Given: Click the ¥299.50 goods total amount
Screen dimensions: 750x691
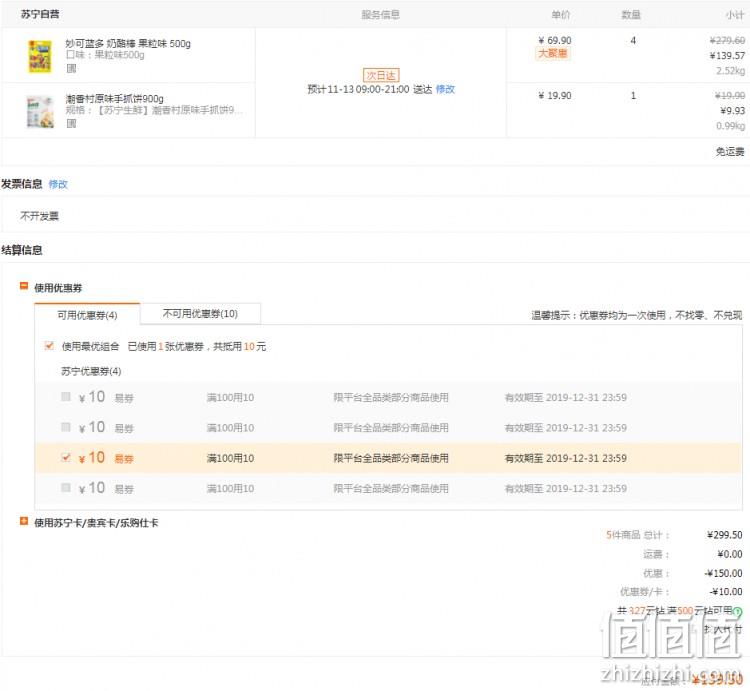Looking at the screenshot, I should [725, 535].
